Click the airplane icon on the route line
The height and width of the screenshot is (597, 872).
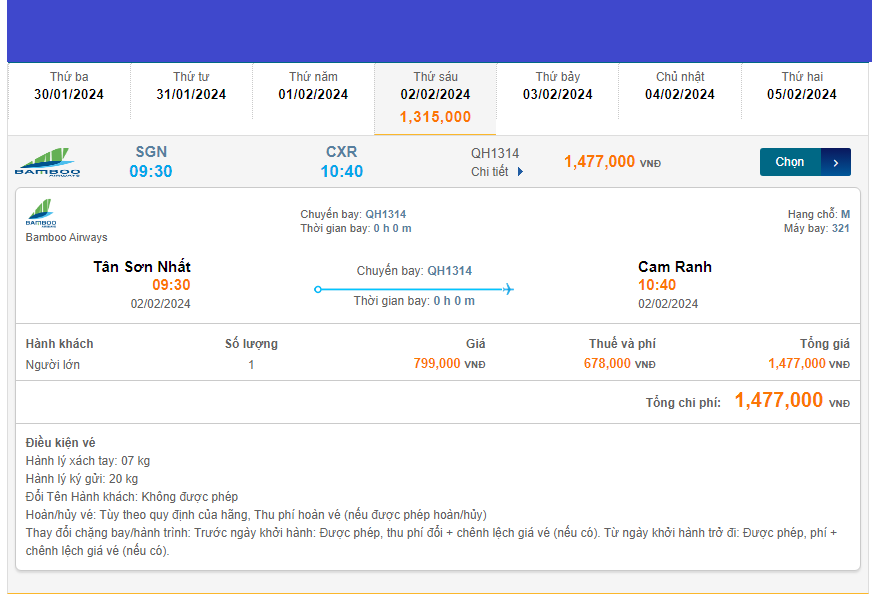pyautogui.click(x=508, y=290)
